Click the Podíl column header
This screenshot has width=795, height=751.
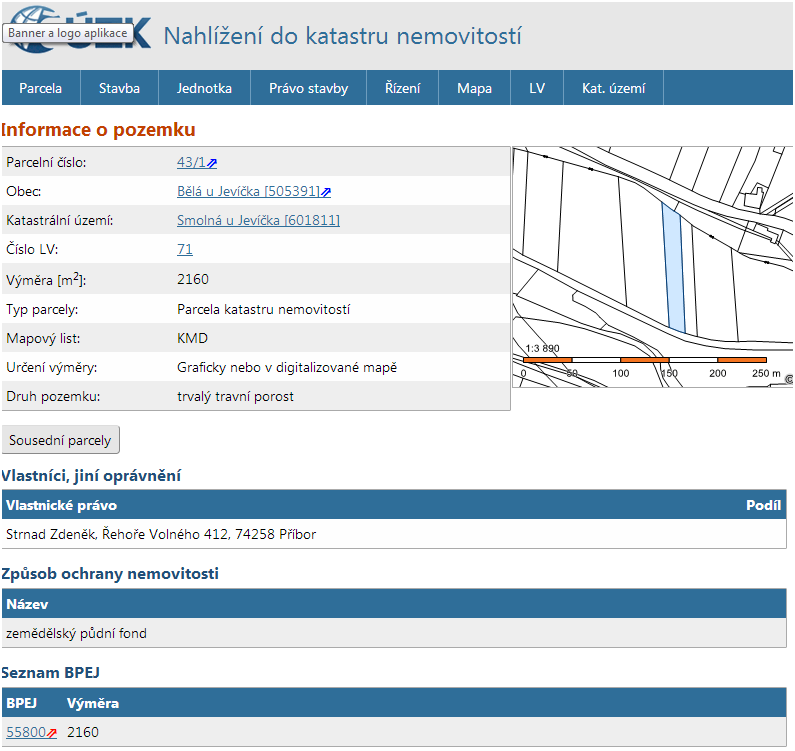[763, 505]
